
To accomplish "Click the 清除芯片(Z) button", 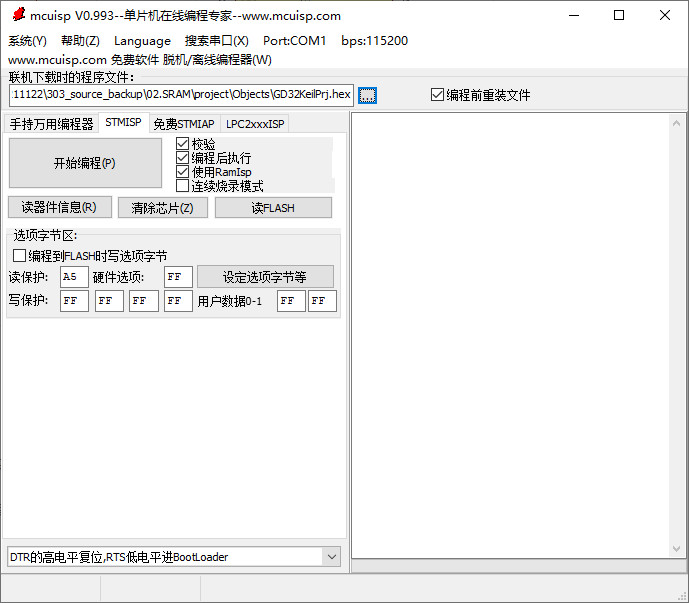I will tap(163, 207).
